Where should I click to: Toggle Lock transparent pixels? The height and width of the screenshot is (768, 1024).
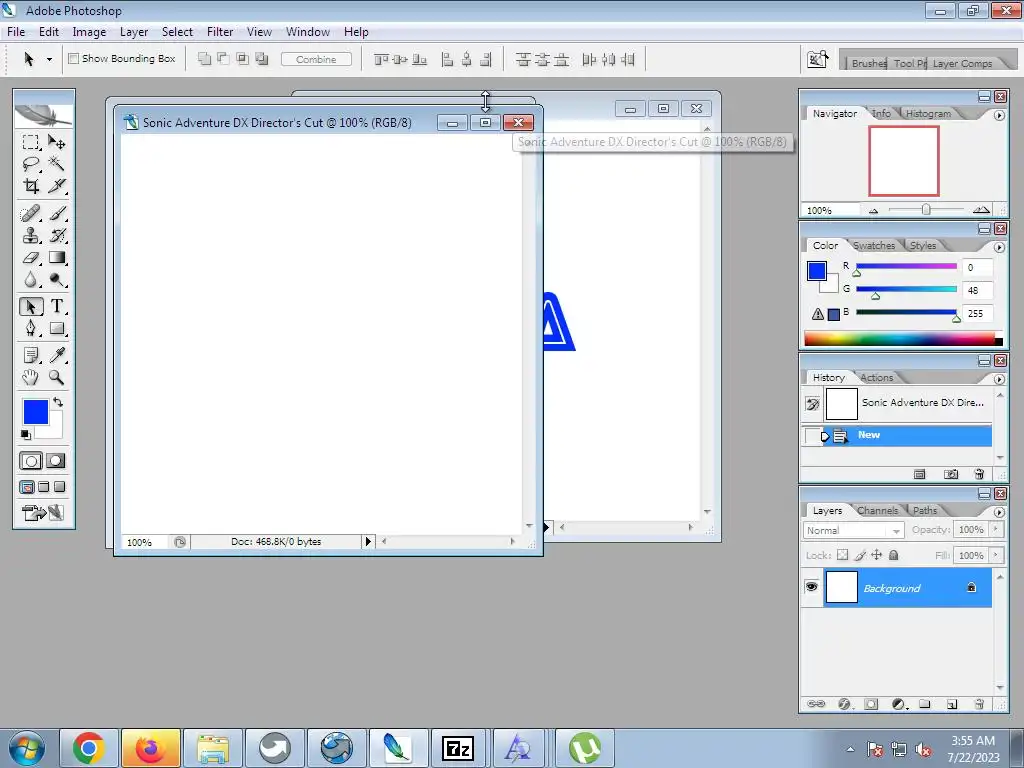point(842,555)
